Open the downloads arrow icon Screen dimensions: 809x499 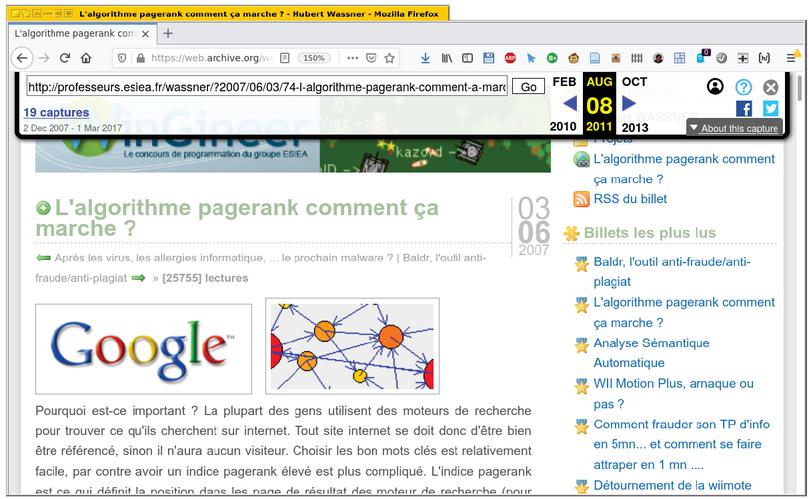tap(425, 58)
